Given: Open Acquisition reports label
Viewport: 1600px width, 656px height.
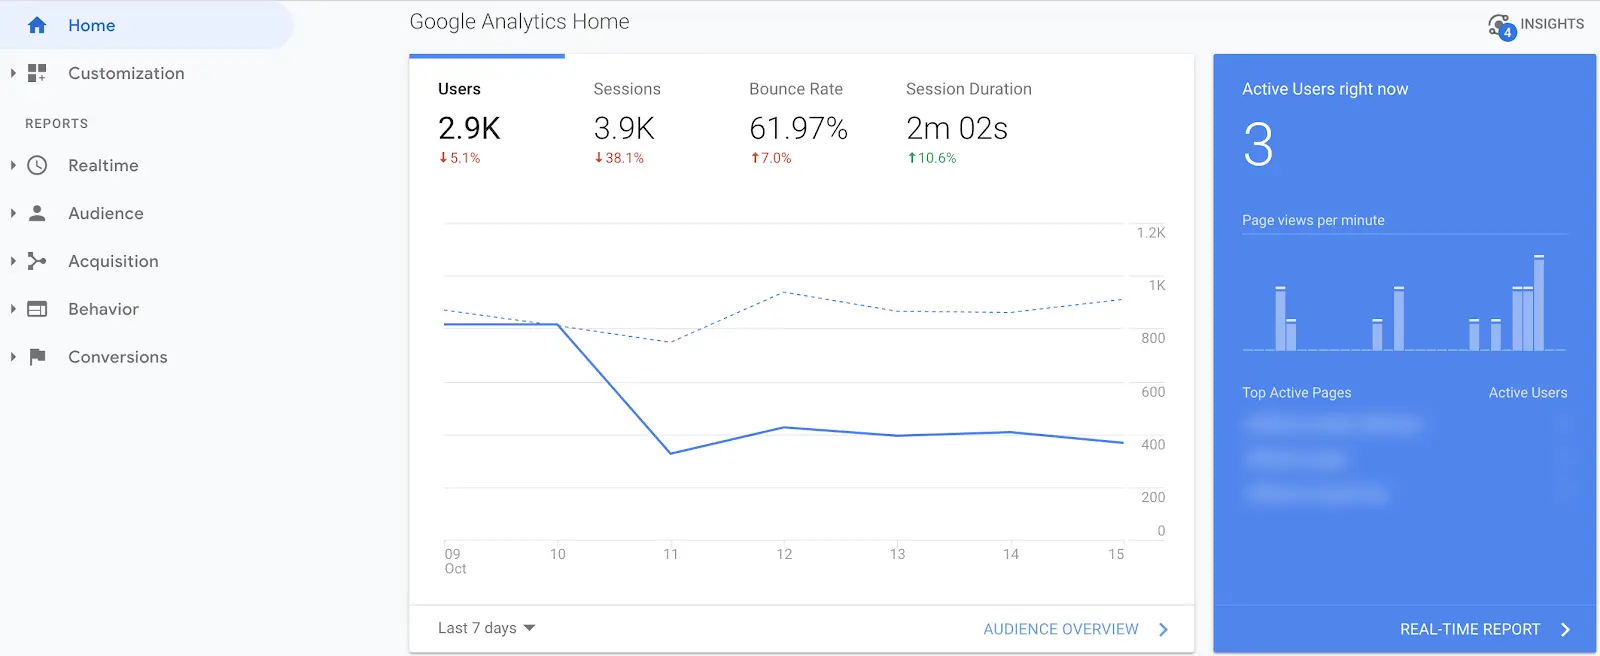Looking at the screenshot, I should [113, 261].
